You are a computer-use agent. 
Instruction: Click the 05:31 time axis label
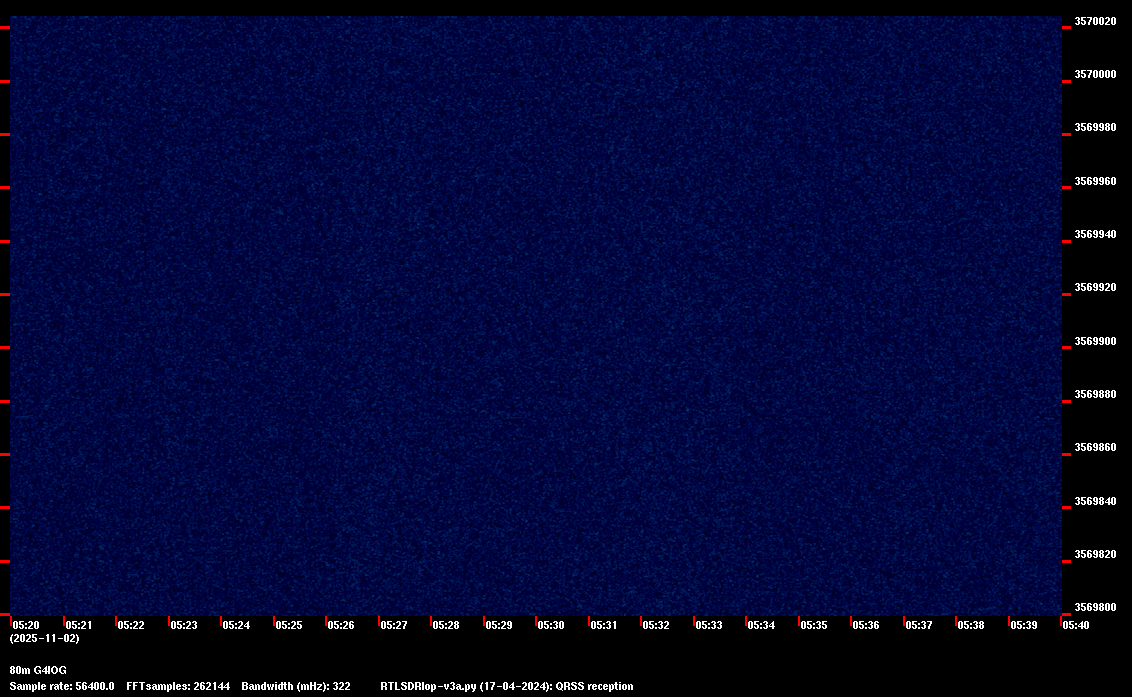604,625
